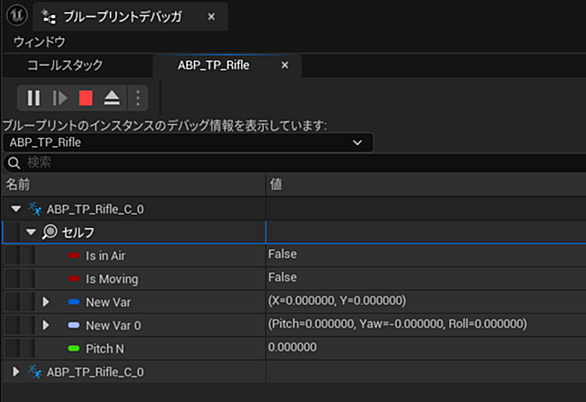Collapse the セルフ section
The width and height of the screenshot is (586, 402).
(x=31, y=232)
